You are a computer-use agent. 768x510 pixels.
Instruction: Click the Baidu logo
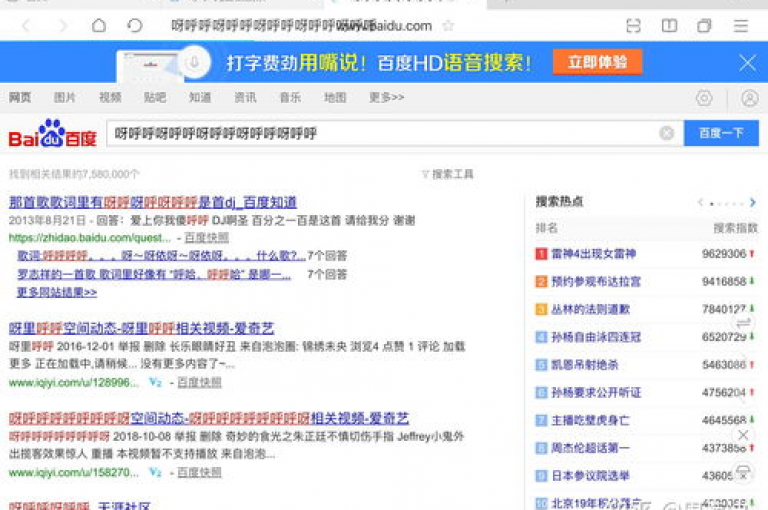coord(52,133)
